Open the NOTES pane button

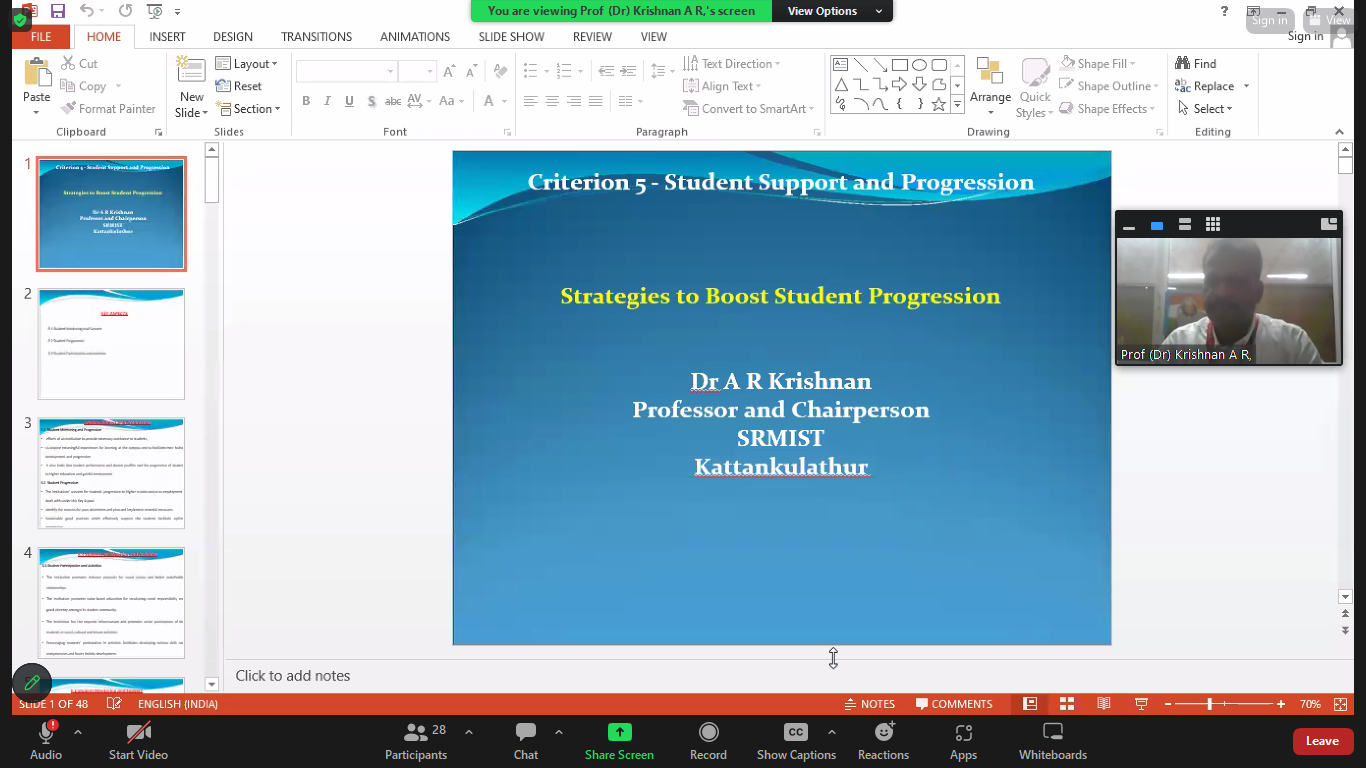(x=869, y=704)
